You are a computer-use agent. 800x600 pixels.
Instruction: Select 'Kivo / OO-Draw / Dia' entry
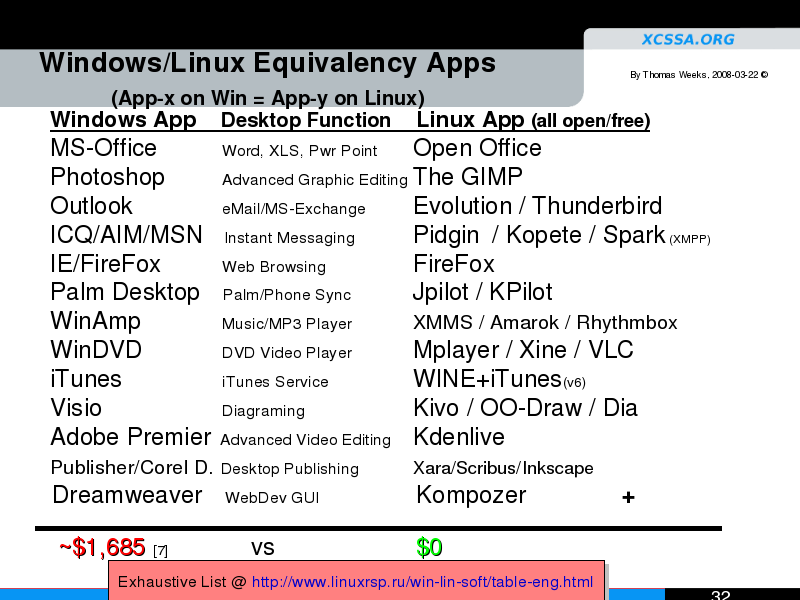coord(526,408)
